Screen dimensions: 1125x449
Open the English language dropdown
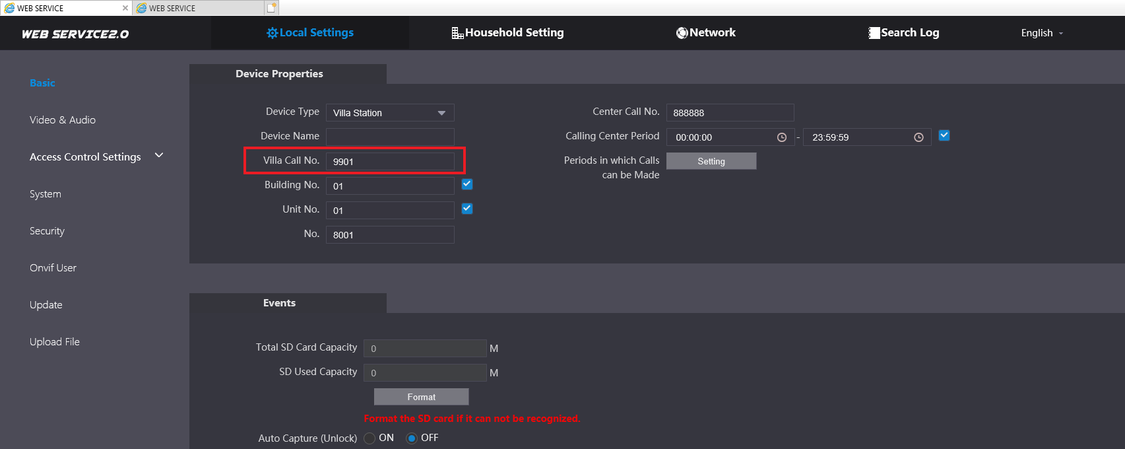click(x=1042, y=33)
